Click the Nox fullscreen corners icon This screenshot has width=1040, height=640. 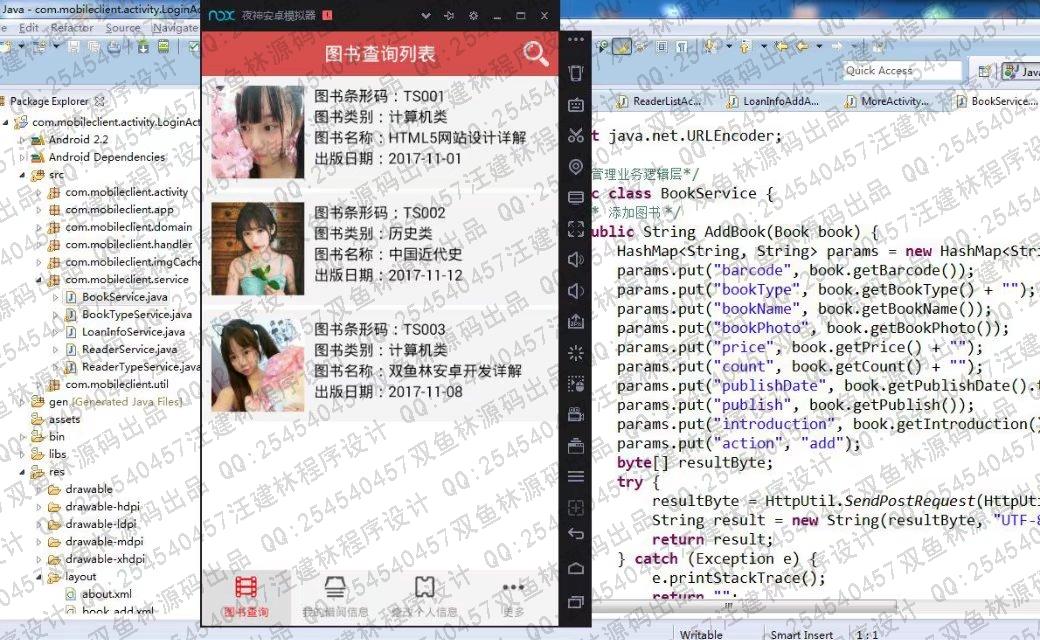pos(576,229)
